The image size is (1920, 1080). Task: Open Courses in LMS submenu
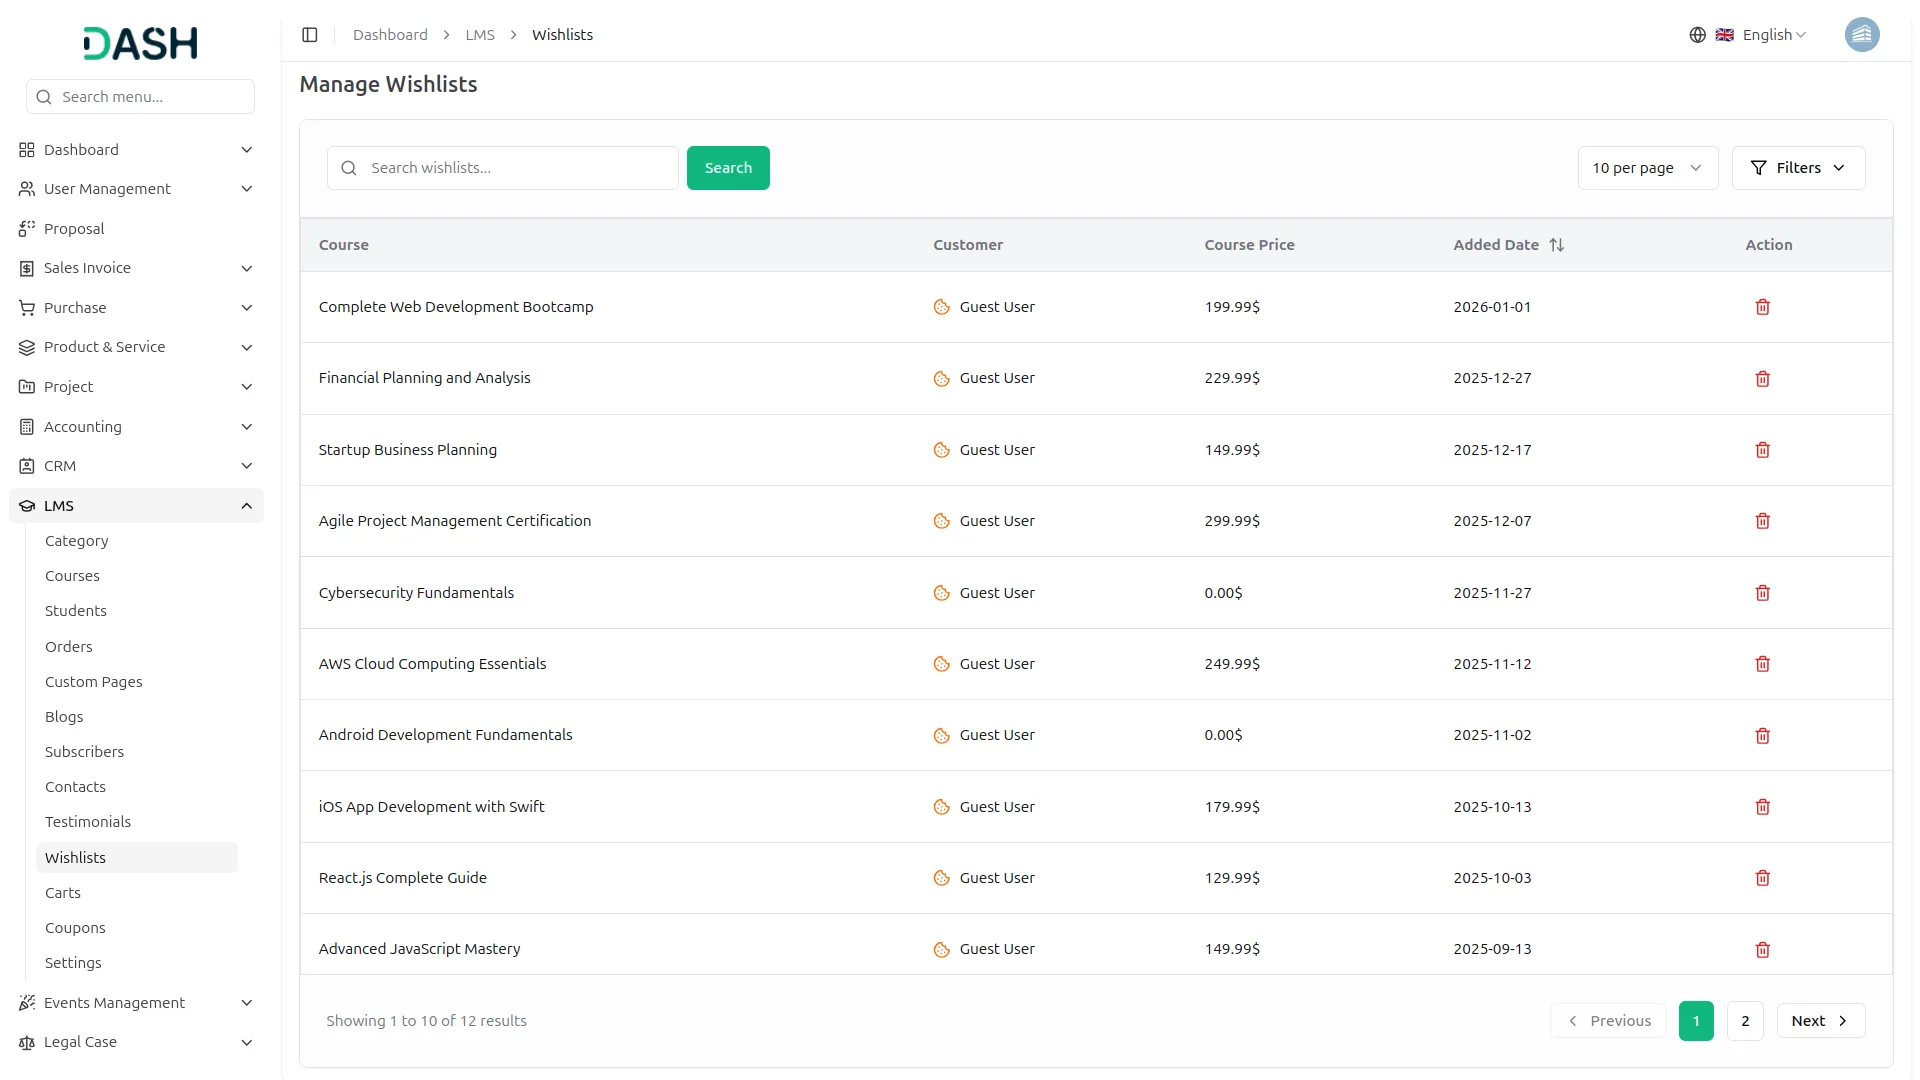(72, 576)
